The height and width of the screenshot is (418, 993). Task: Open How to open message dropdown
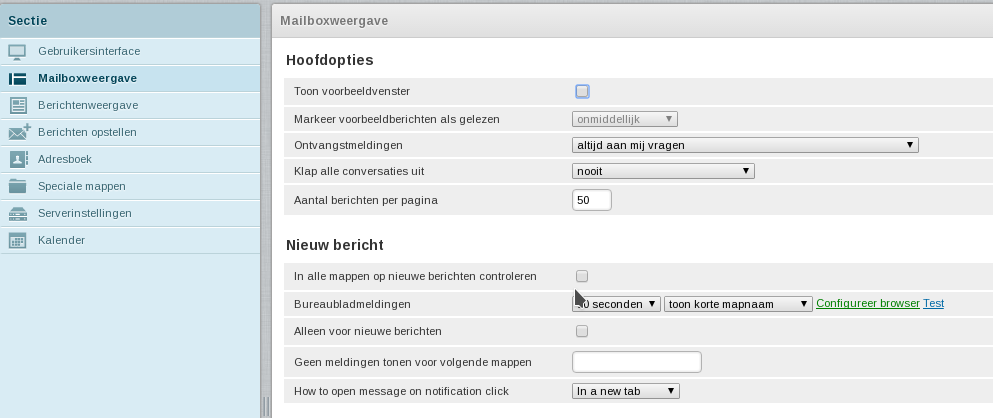tap(626, 391)
